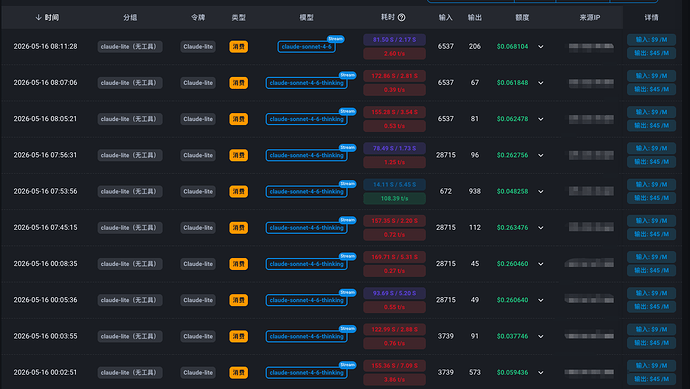Viewport: 690px width, 389px height.
Task: Select timestamp 2026-05-16 00:08:35
Action: click(x=45, y=264)
